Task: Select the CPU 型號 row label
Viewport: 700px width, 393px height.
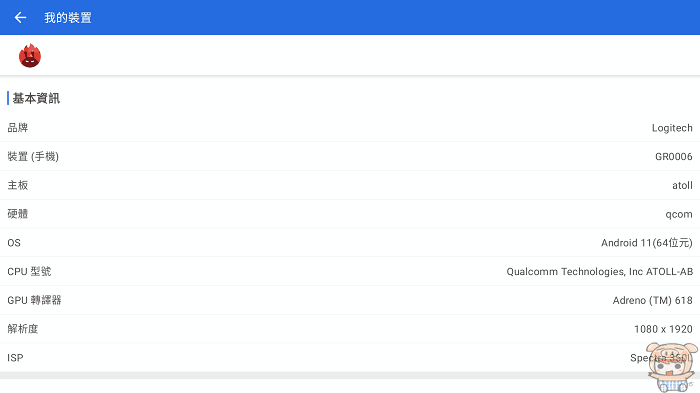Action: (x=29, y=272)
